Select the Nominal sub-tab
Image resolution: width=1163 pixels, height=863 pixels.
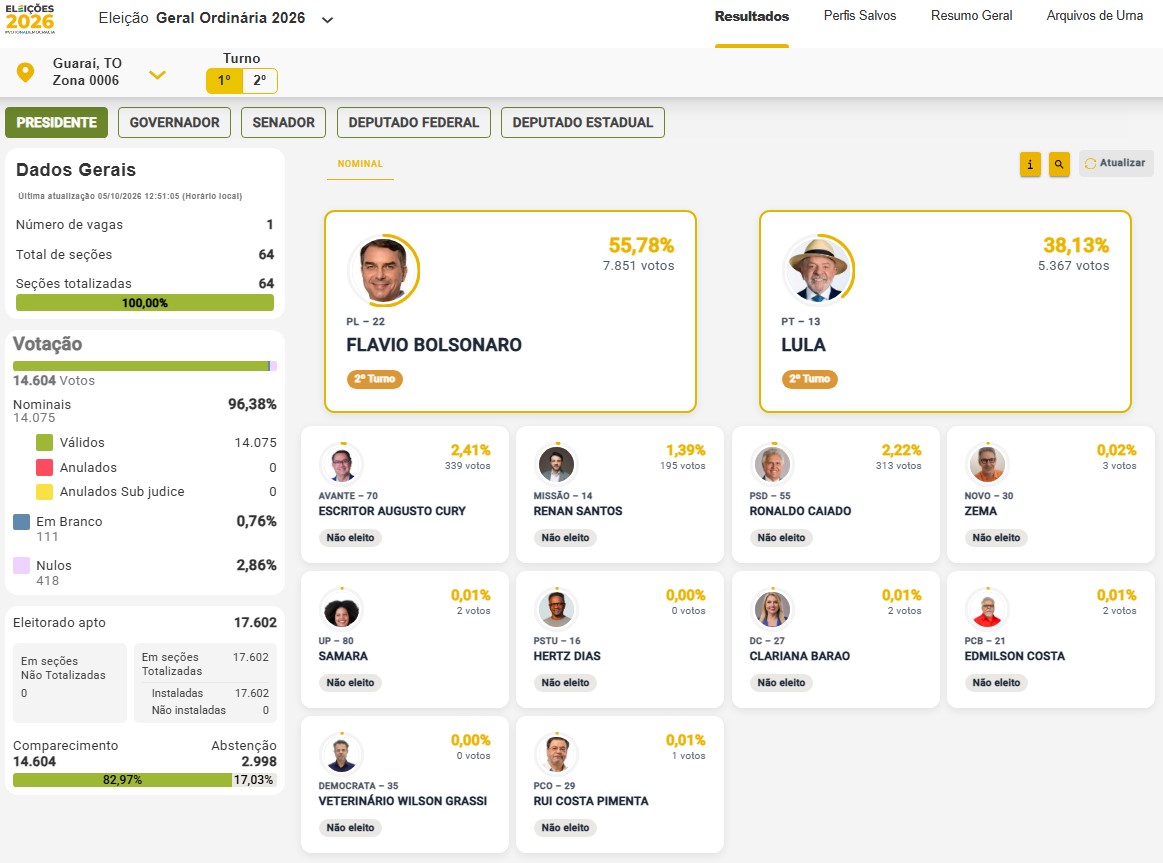click(x=360, y=164)
